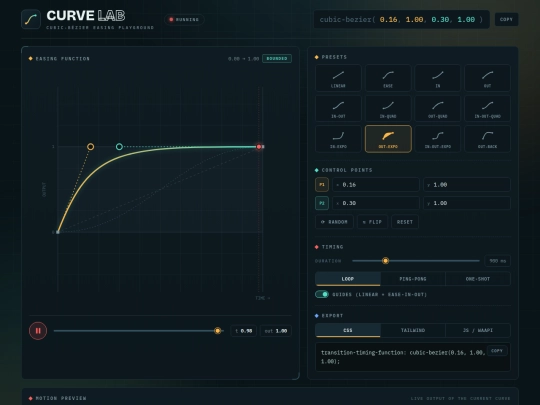This screenshot has width=540, height=405.
Task: Edit the P1 x value field
Action: tap(376, 185)
